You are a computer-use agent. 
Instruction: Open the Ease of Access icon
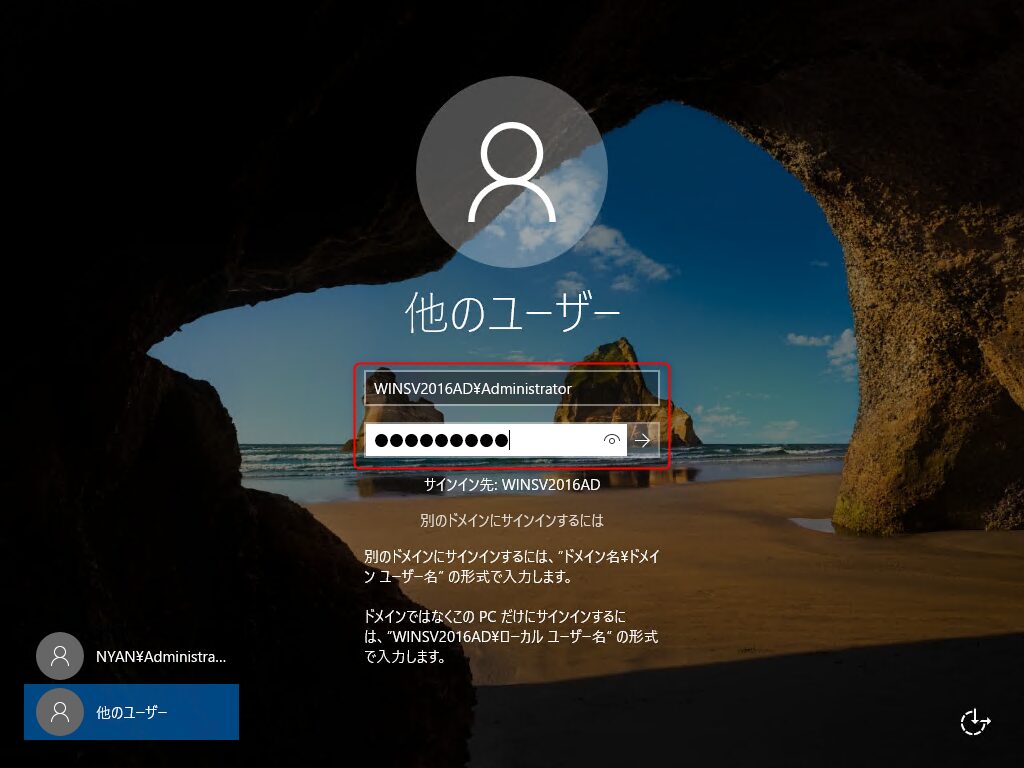pos(975,722)
